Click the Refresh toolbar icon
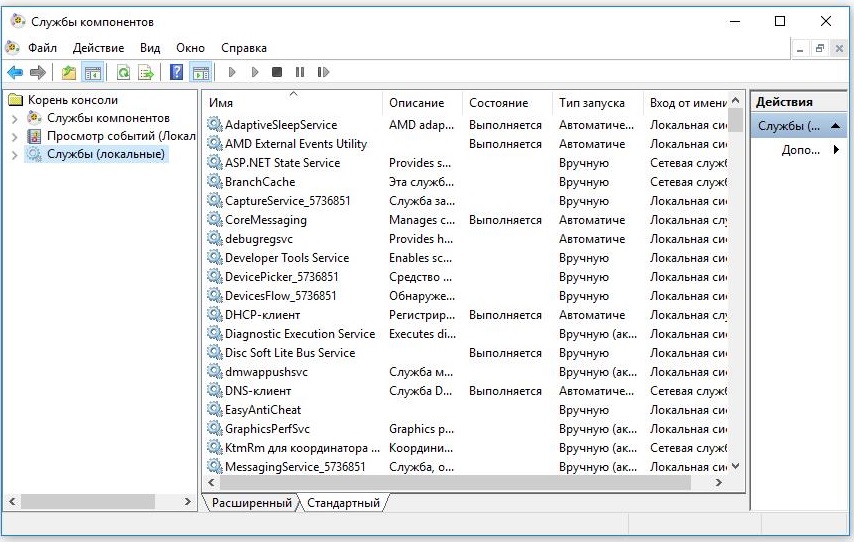The width and height of the screenshot is (854, 542). (x=124, y=72)
